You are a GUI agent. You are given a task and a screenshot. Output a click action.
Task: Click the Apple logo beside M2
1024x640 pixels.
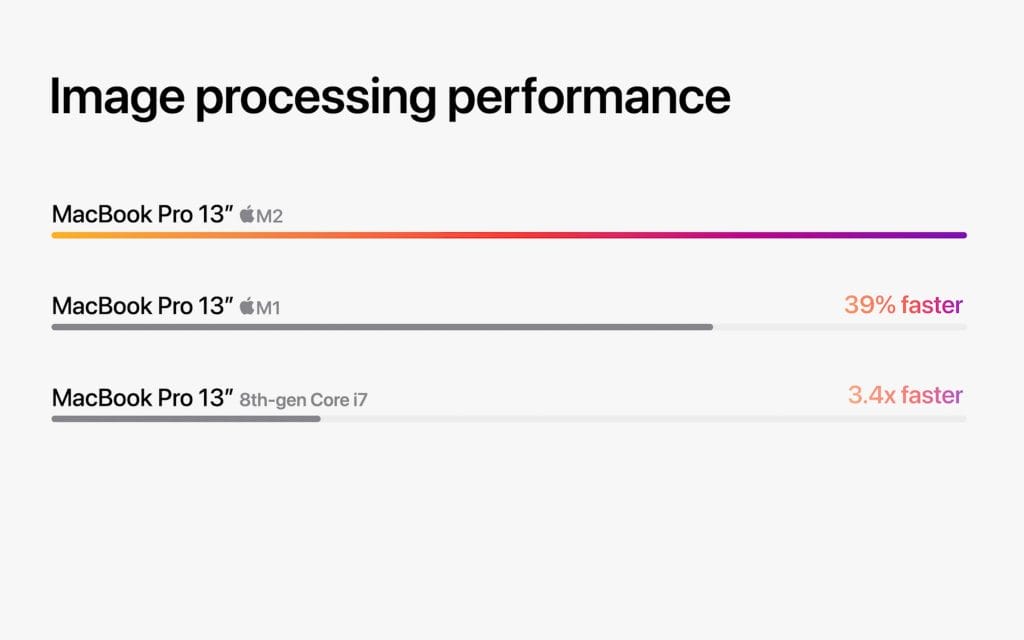247,214
